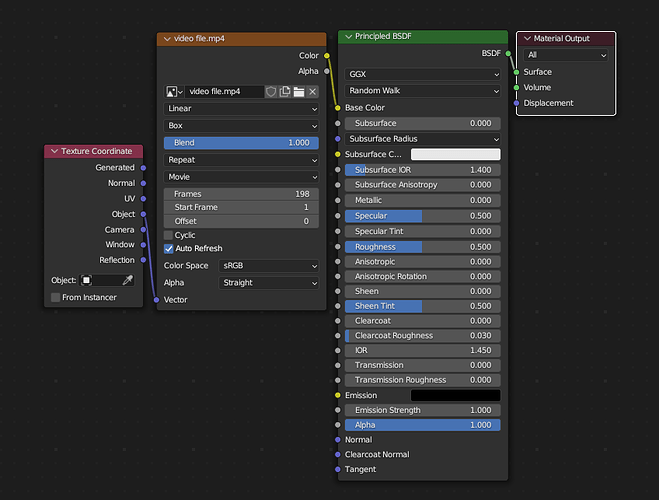Image resolution: width=659 pixels, height=500 pixels.
Task: Click the Volume input socket
Action: click(x=517, y=87)
